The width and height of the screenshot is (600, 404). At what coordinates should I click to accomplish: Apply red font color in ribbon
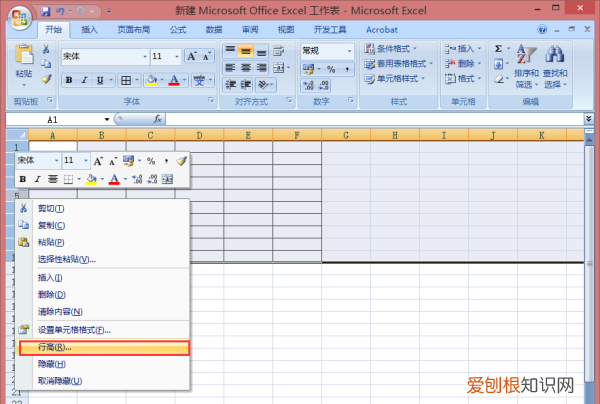point(174,80)
